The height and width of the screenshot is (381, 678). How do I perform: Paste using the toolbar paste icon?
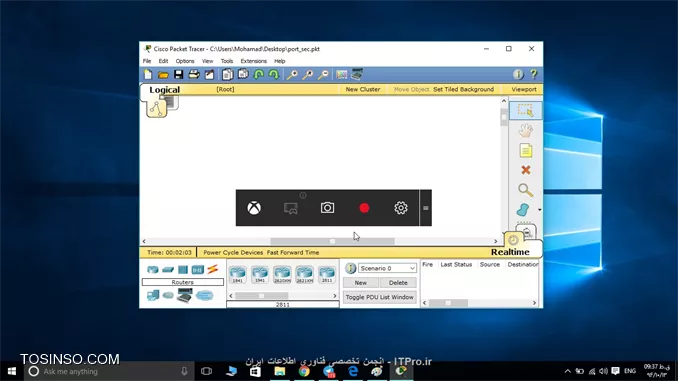point(243,74)
